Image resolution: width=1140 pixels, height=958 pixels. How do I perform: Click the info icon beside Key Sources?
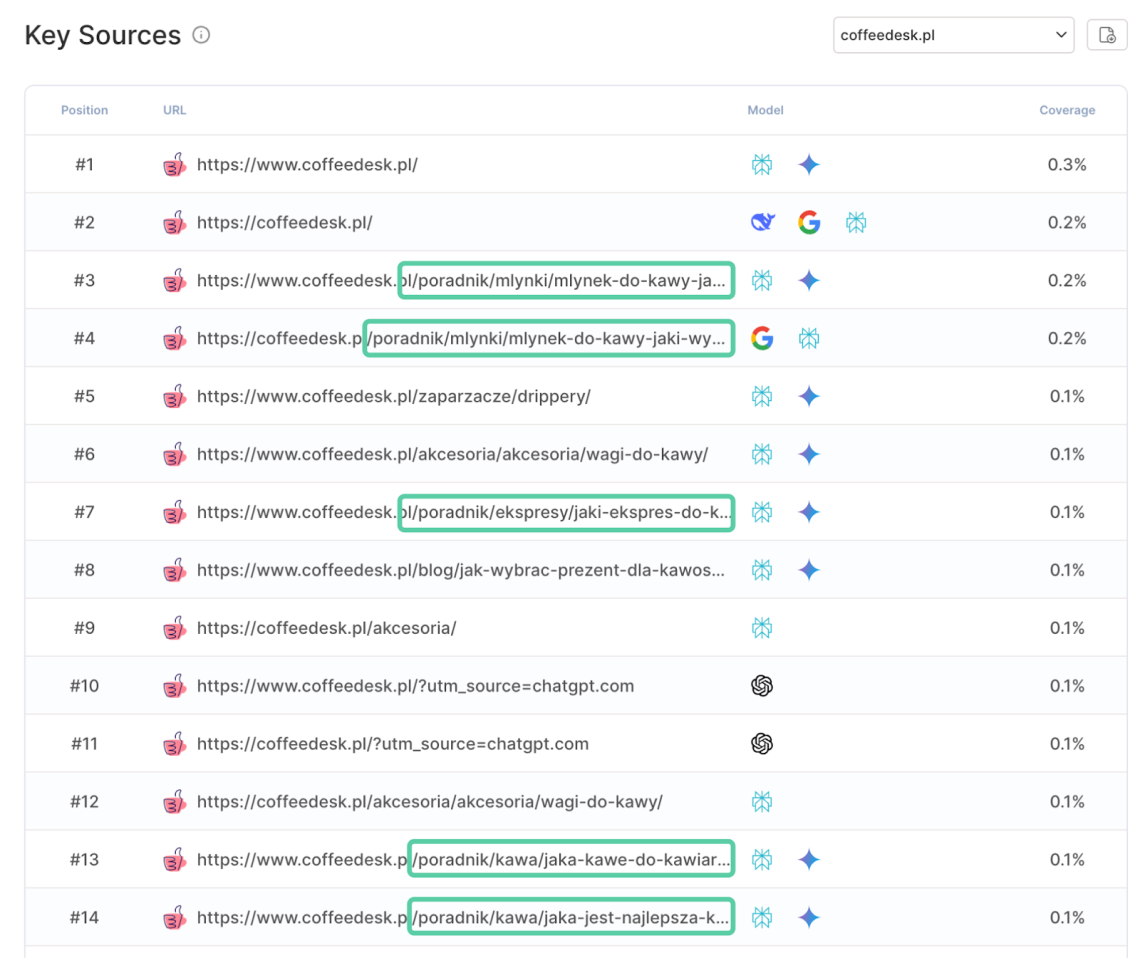pos(201,36)
